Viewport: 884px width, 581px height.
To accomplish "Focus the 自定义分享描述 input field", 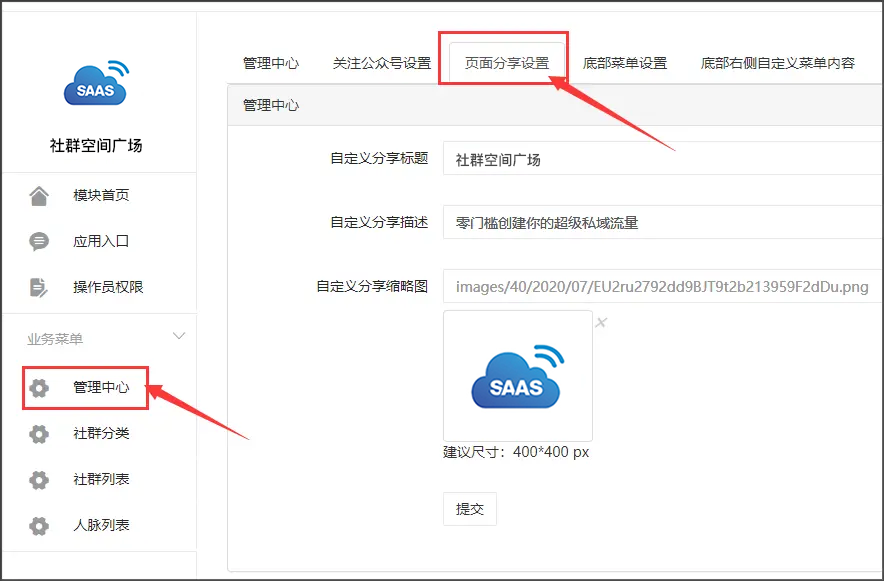I will (x=663, y=222).
